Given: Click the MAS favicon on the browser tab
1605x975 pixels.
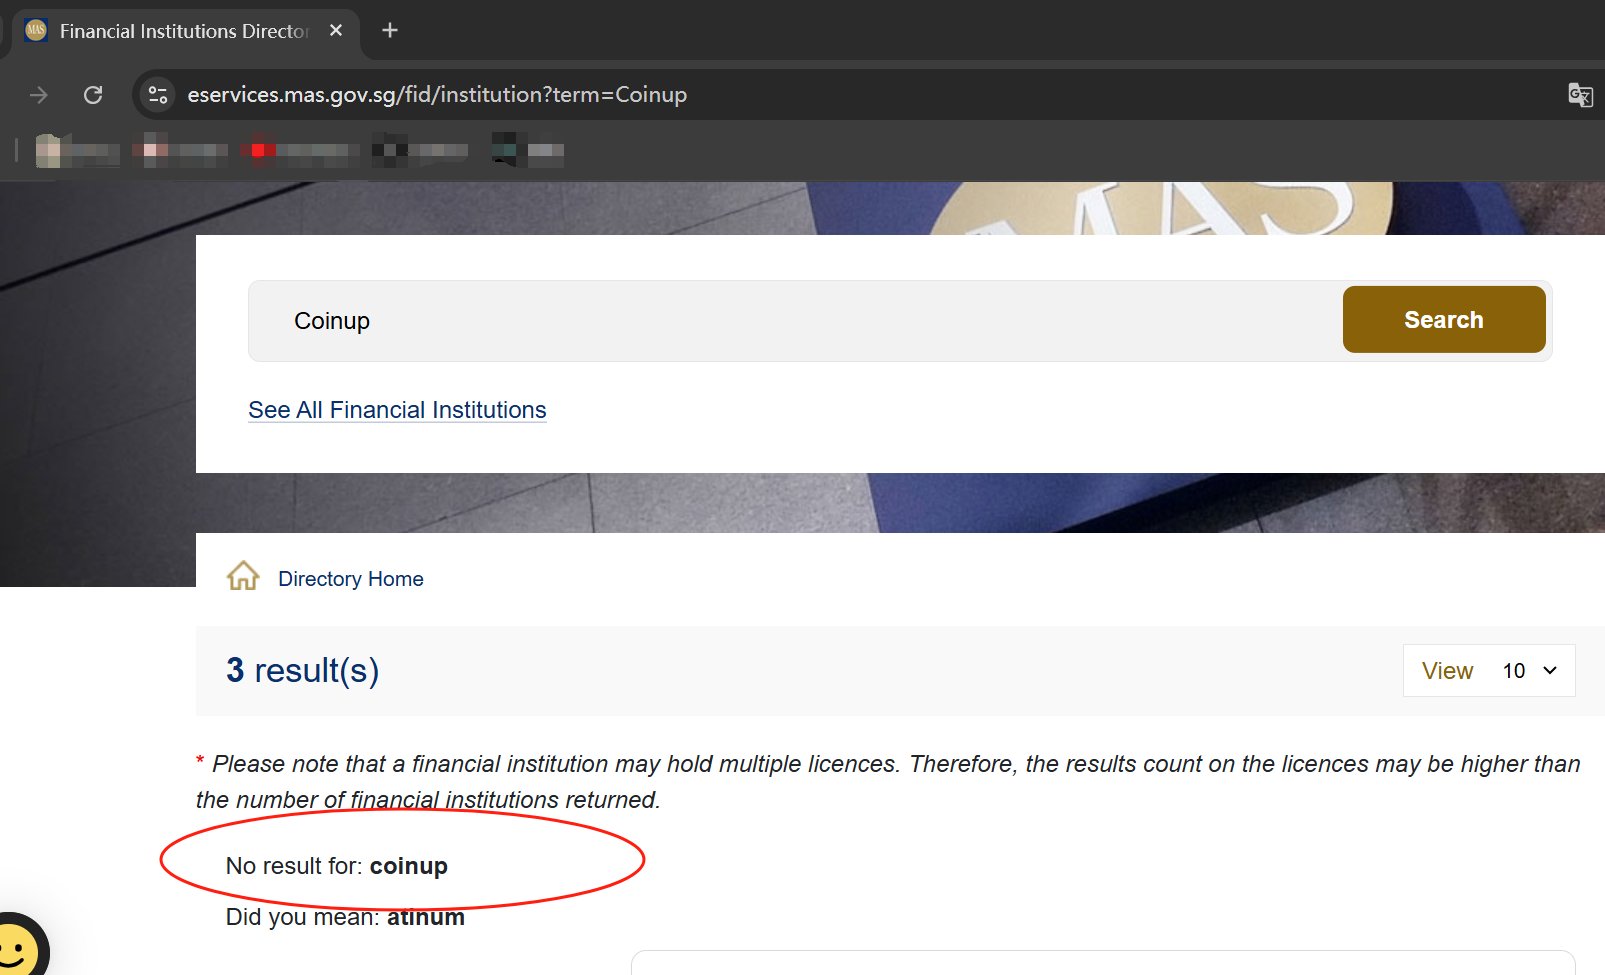Looking at the screenshot, I should click(x=36, y=31).
